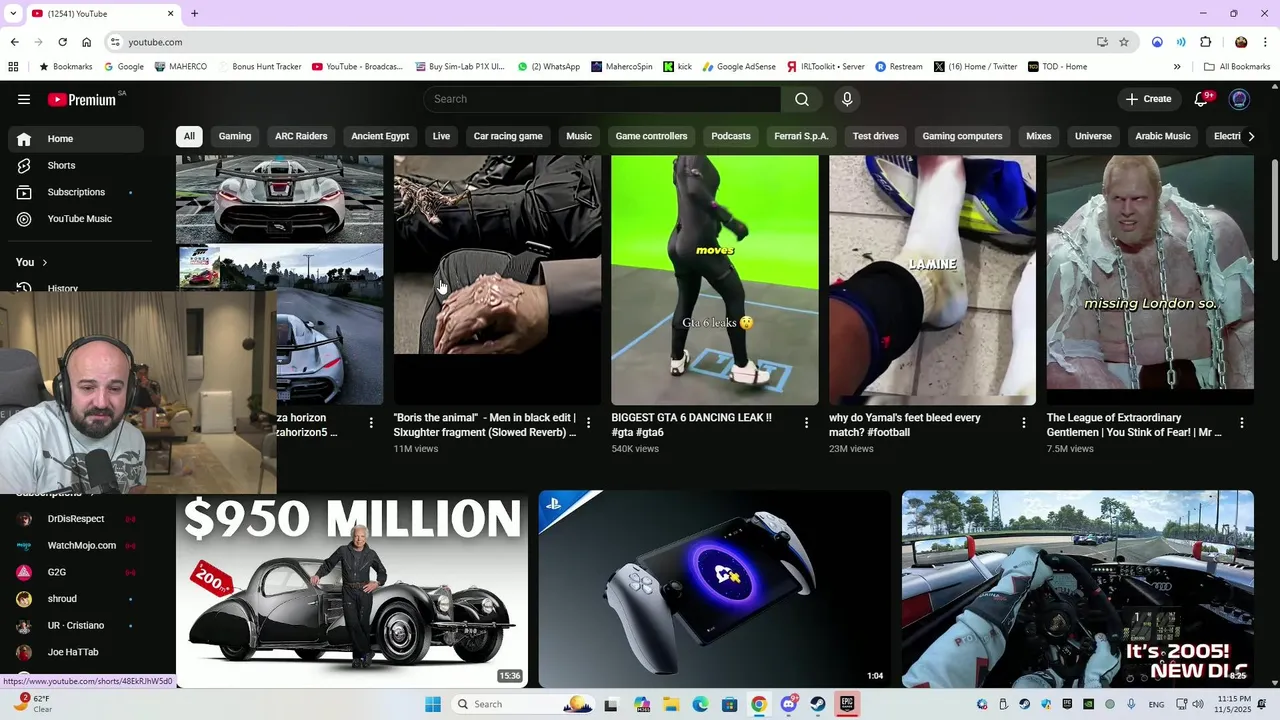The height and width of the screenshot is (720, 1280).
Task: Open the It's 2005 New DLC racing thumbnail
Action: pos(1077,589)
